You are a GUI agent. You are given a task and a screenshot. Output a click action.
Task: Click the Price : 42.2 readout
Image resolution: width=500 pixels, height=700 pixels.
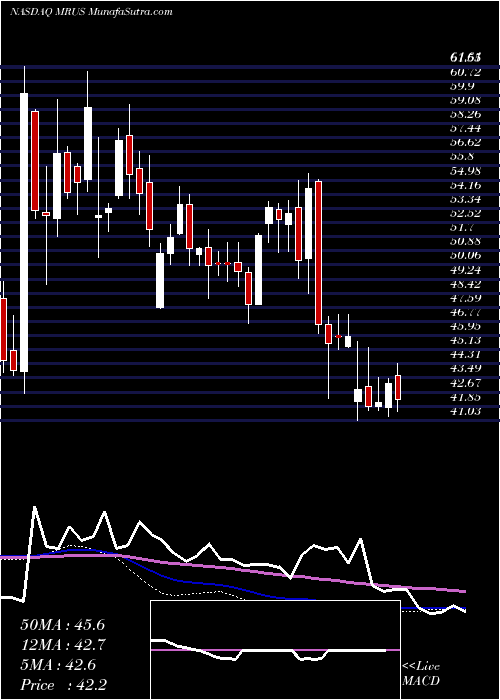pos(62,685)
